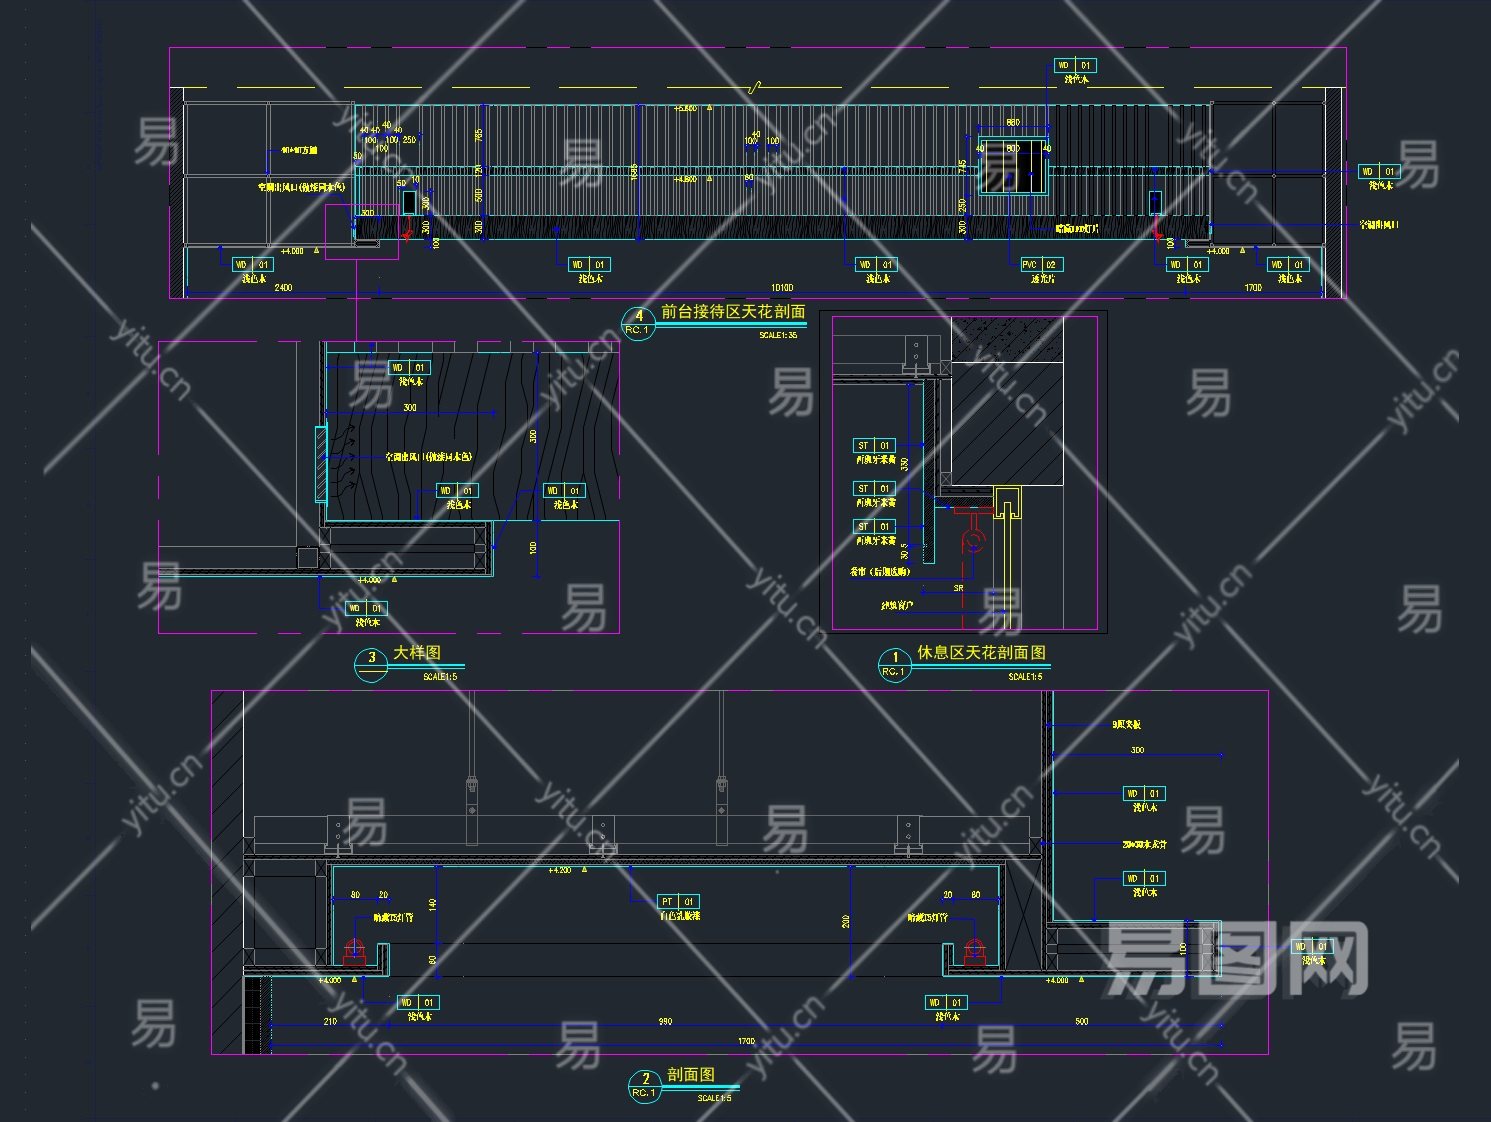Screen dimensions: 1491x1122
Task: Select the 990 dimension in section drawing
Action: point(665,1022)
